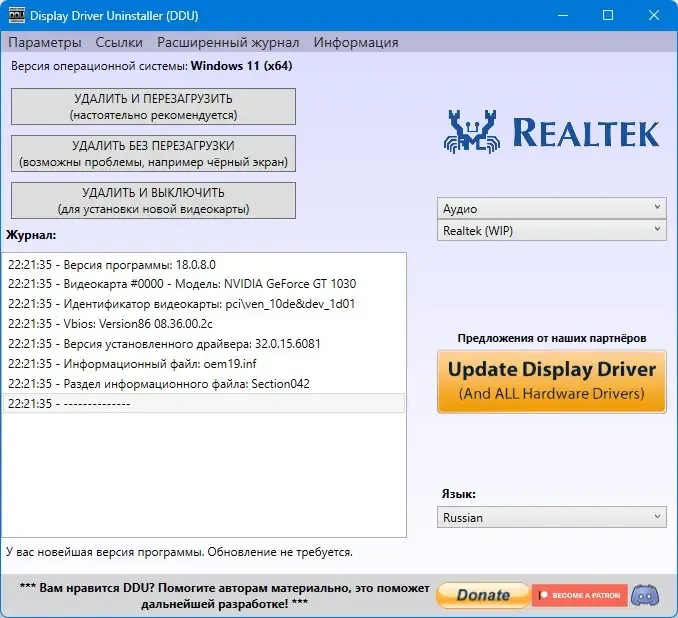Viewport: 678px width, 618px height.
Task: Click the Become a Patron badge
Action: [x=579, y=596]
